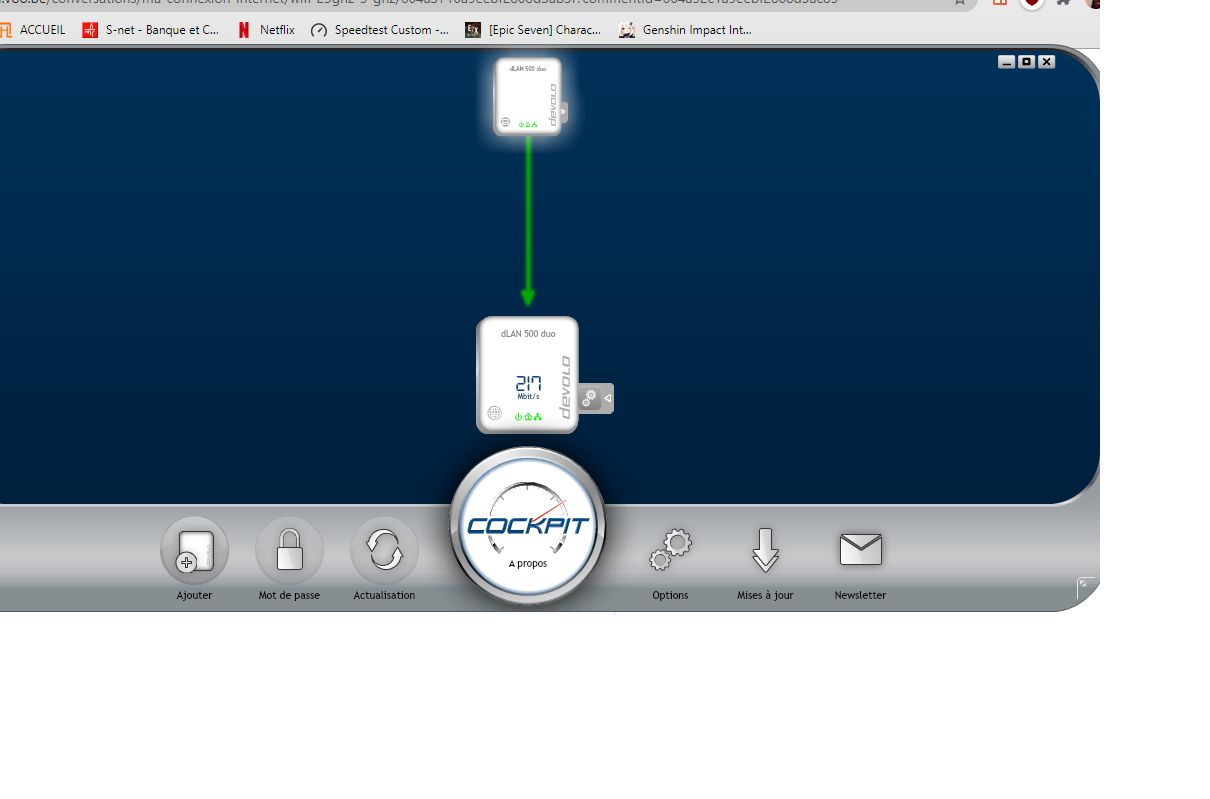Image resolution: width=1210 pixels, height=799 pixels.
Task: Open the Options gears icon
Action: point(670,550)
